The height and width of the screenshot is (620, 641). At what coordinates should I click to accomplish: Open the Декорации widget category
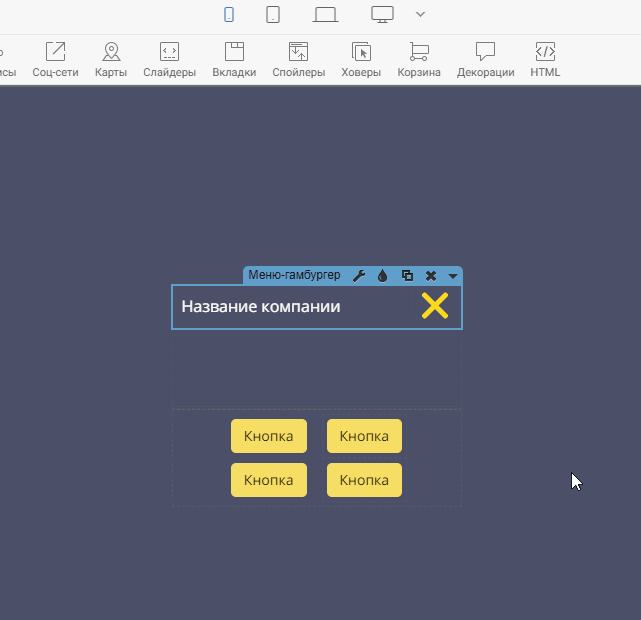coord(485,60)
